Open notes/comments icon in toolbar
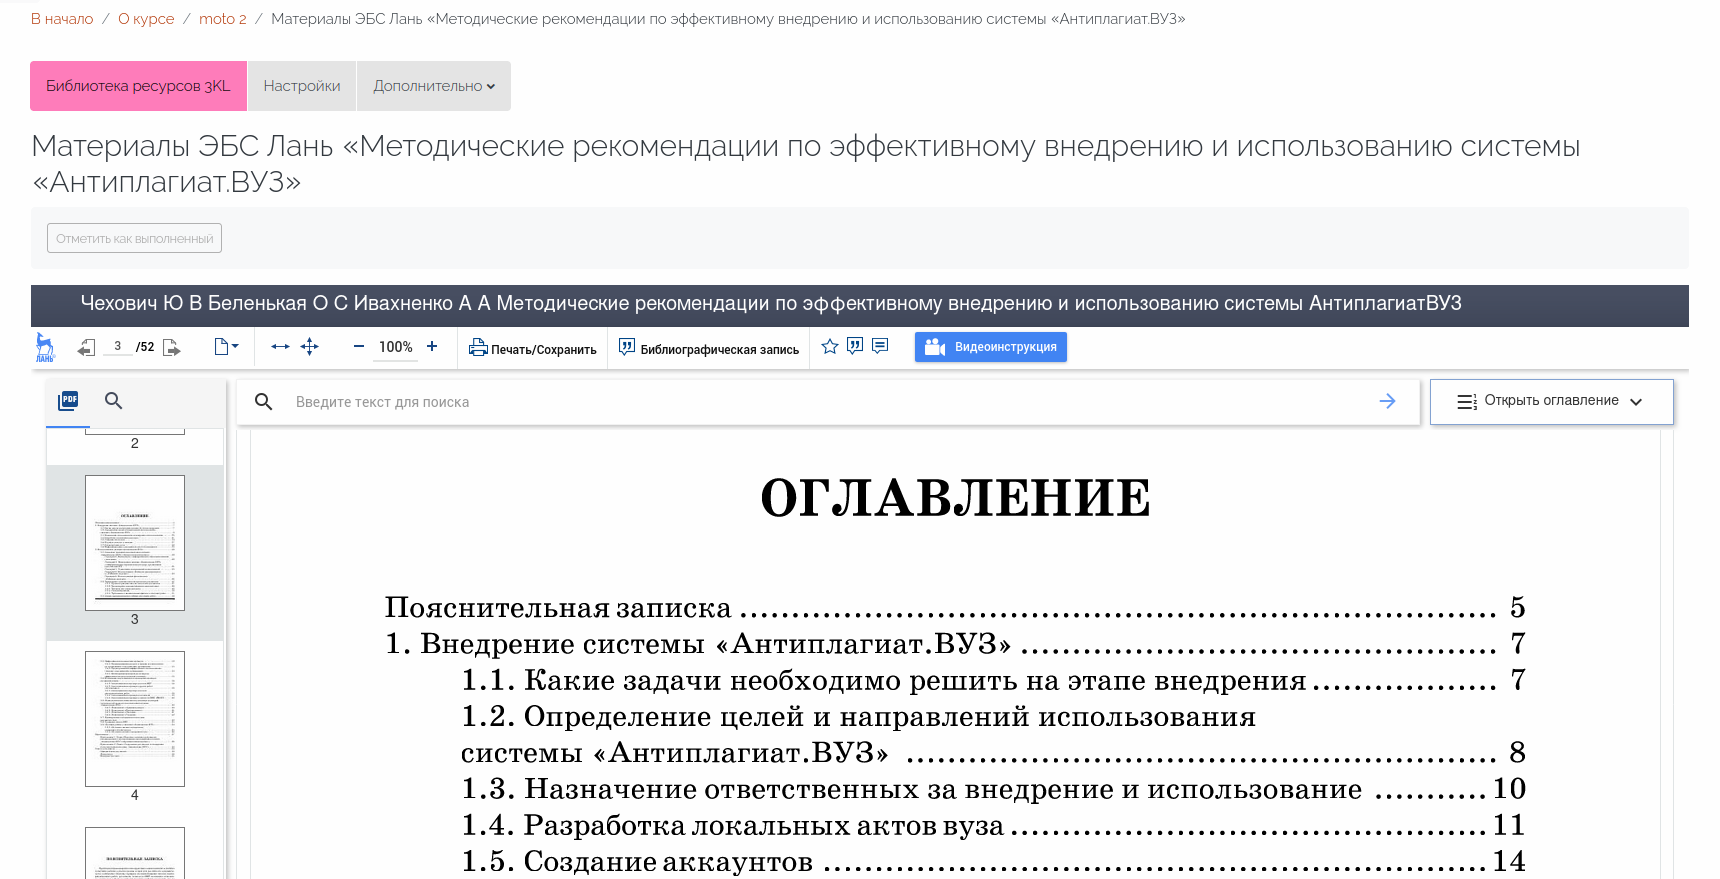Image resolution: width=1720 pixels, height=879 pixels. click(x=880, y=346)
